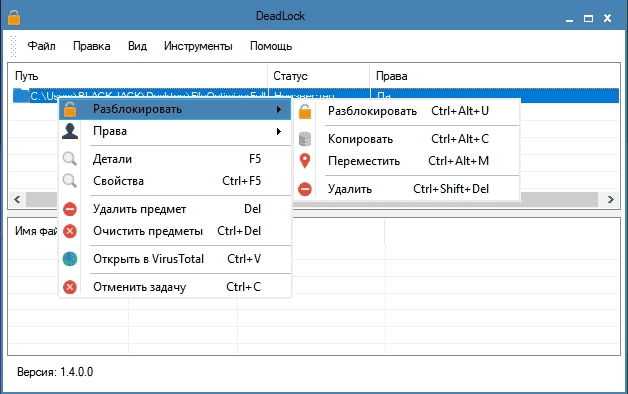Click the horizontal scrollbar left arrow
Image resolution: width=628 pixels, height=394 pixels.
click(17, 199)
